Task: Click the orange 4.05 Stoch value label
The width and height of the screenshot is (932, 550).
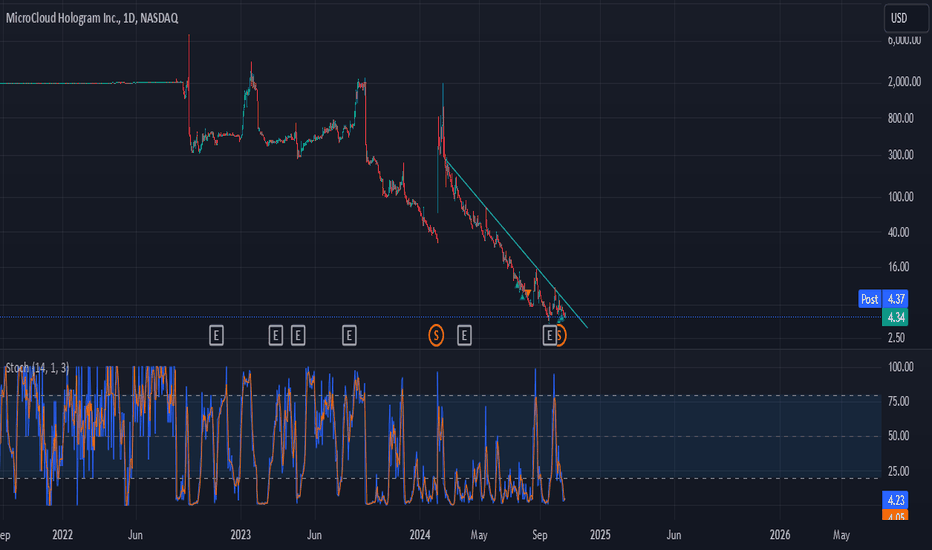Action: pos(896,516)
